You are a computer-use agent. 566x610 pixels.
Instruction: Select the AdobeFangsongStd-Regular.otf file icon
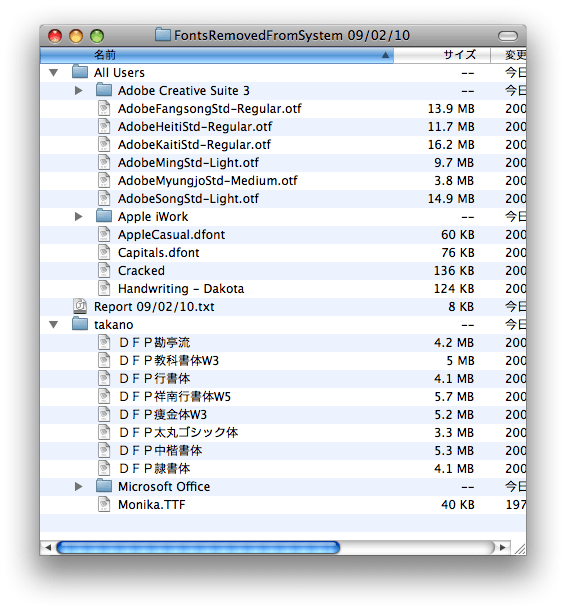click(104, 109)
